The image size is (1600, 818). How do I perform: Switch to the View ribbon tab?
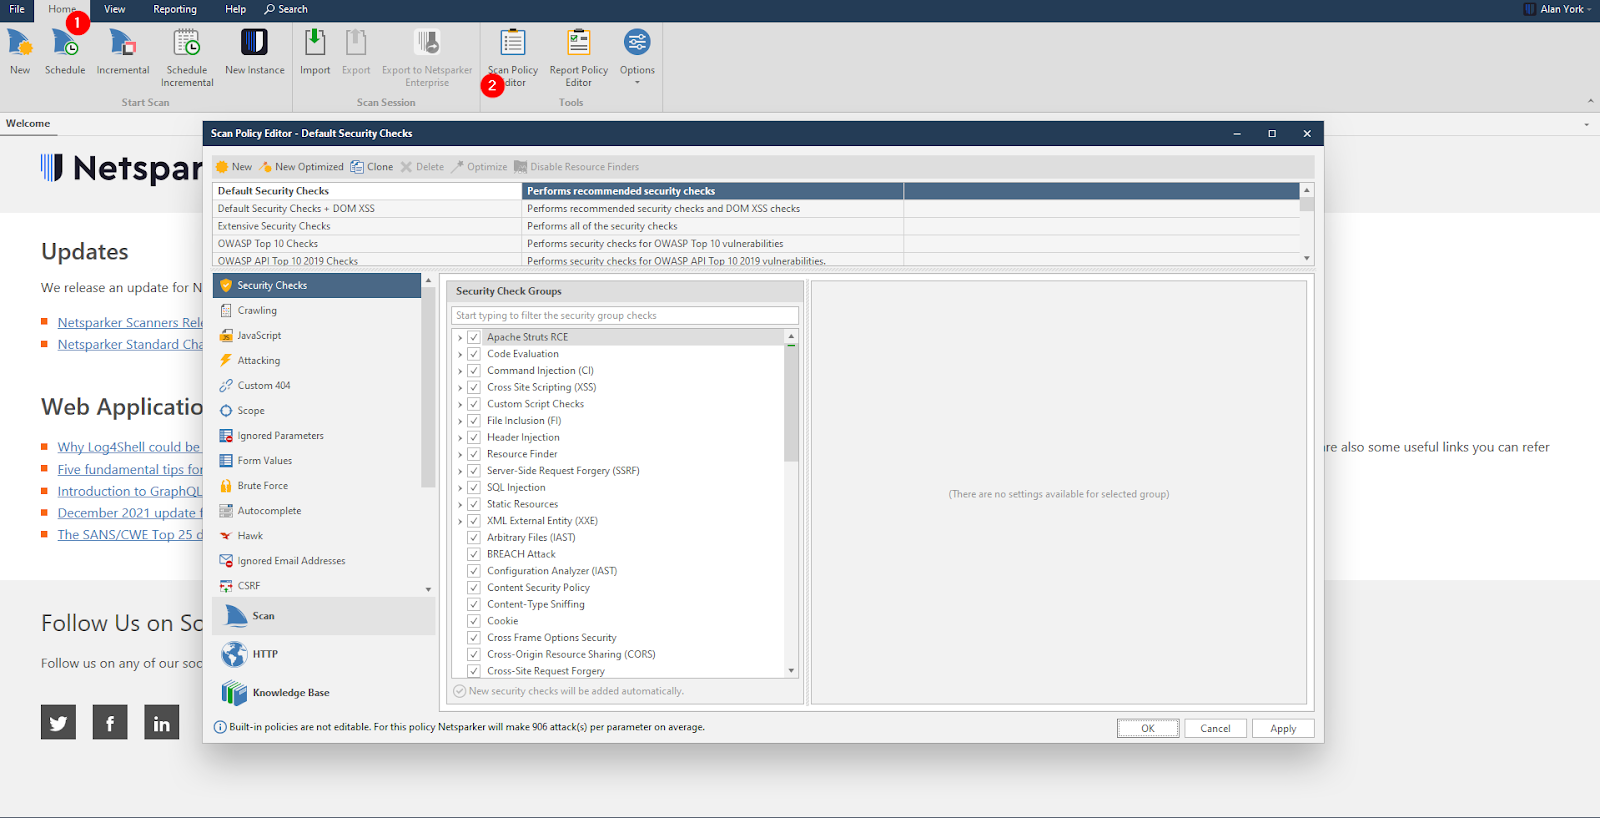[115, 9]
